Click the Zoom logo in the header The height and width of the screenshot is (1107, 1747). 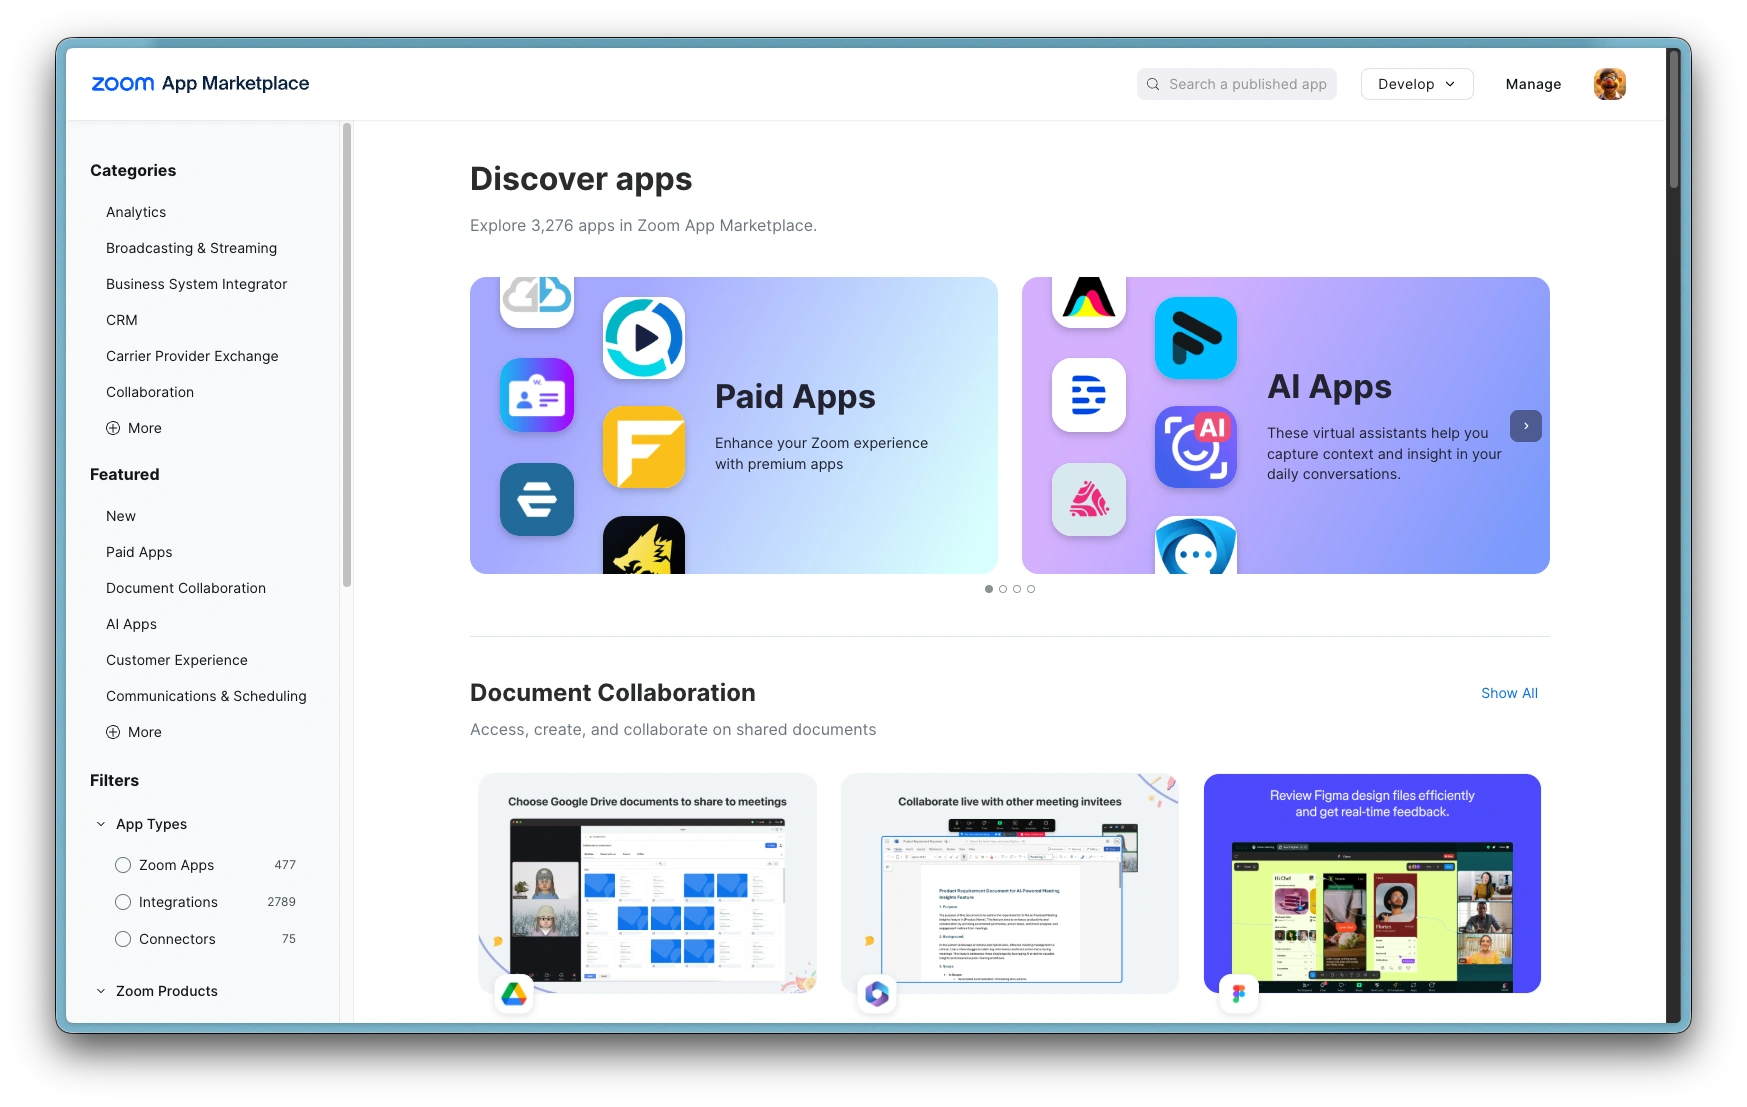pos(122,84)
